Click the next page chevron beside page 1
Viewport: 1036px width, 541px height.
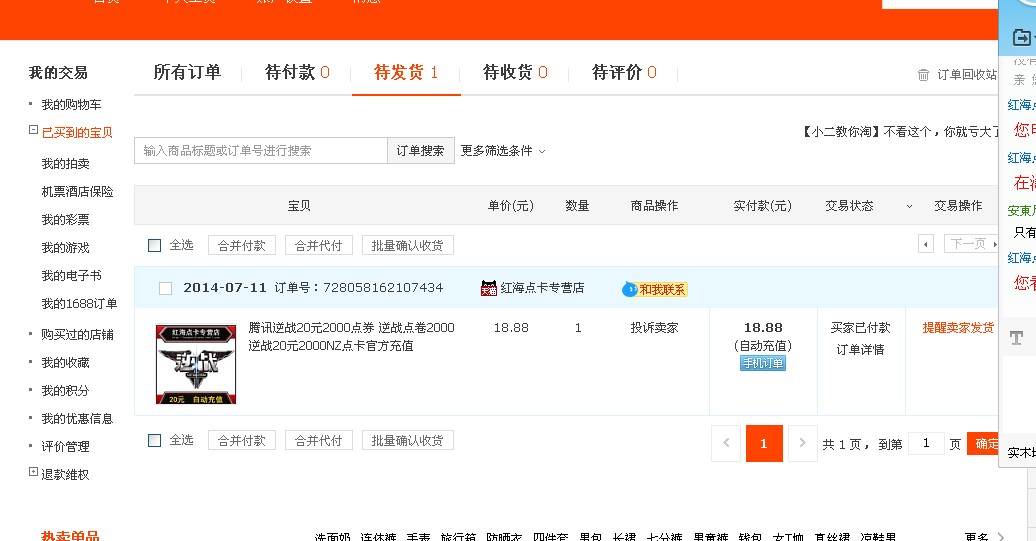click(x=802, y=443)
